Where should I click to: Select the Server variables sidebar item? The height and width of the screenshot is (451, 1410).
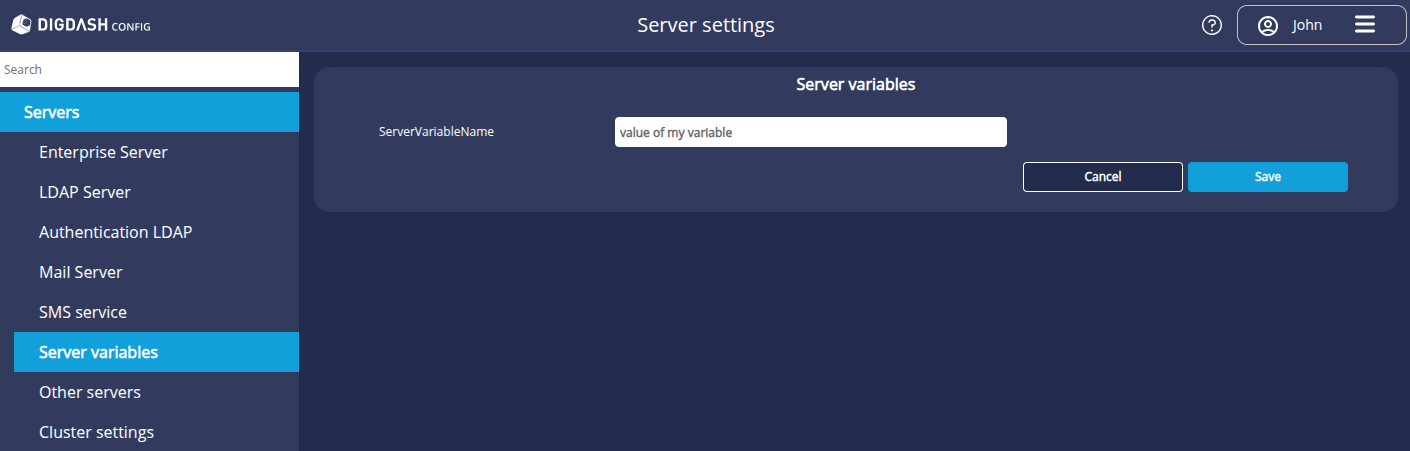(x=98, y=352)
